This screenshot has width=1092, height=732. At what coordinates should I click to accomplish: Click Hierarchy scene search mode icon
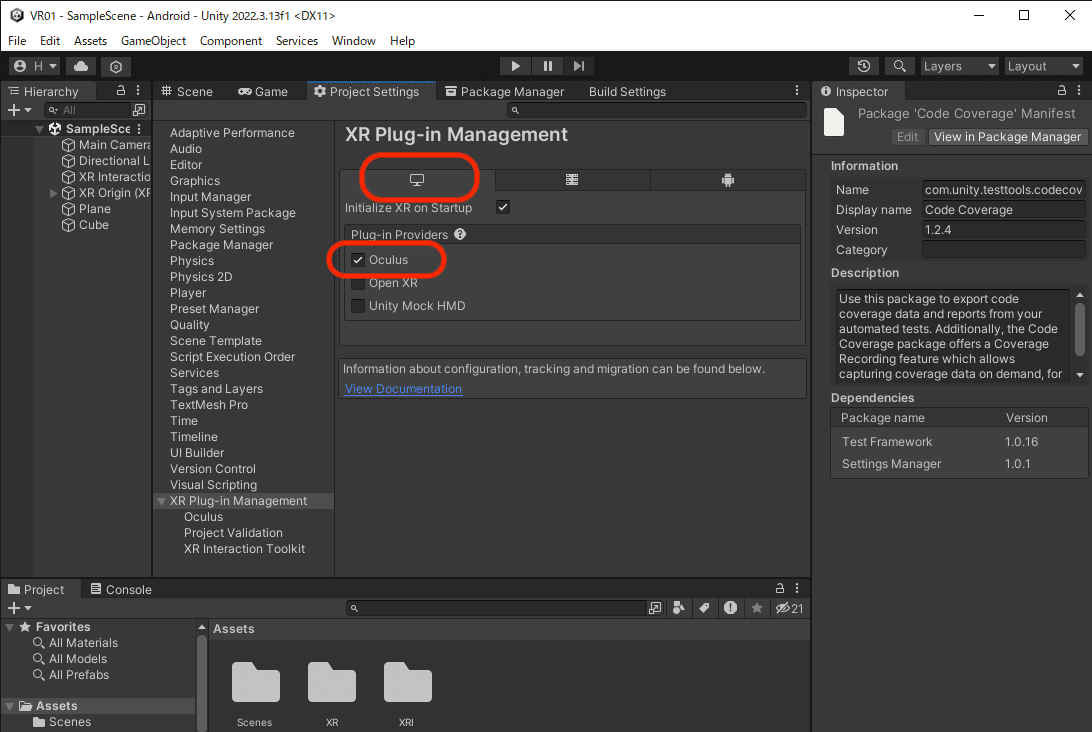click(x=139, y=110)
